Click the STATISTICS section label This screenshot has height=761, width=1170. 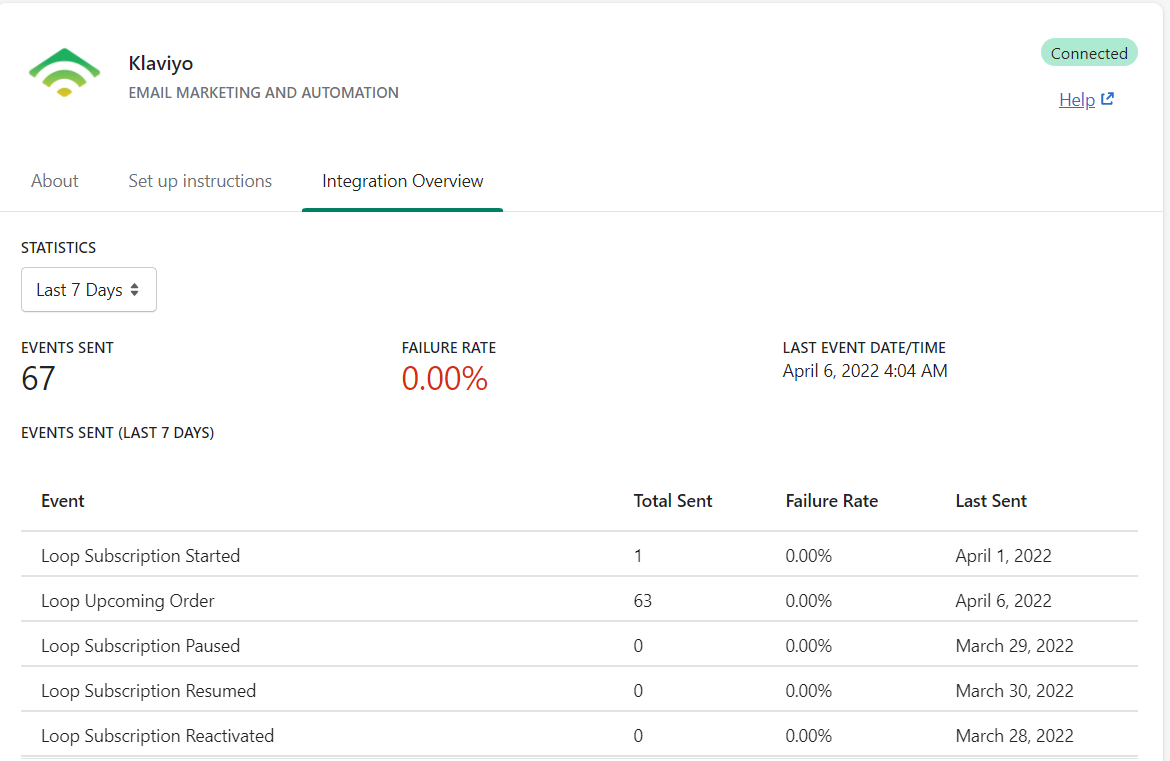[x=58, y=248]
